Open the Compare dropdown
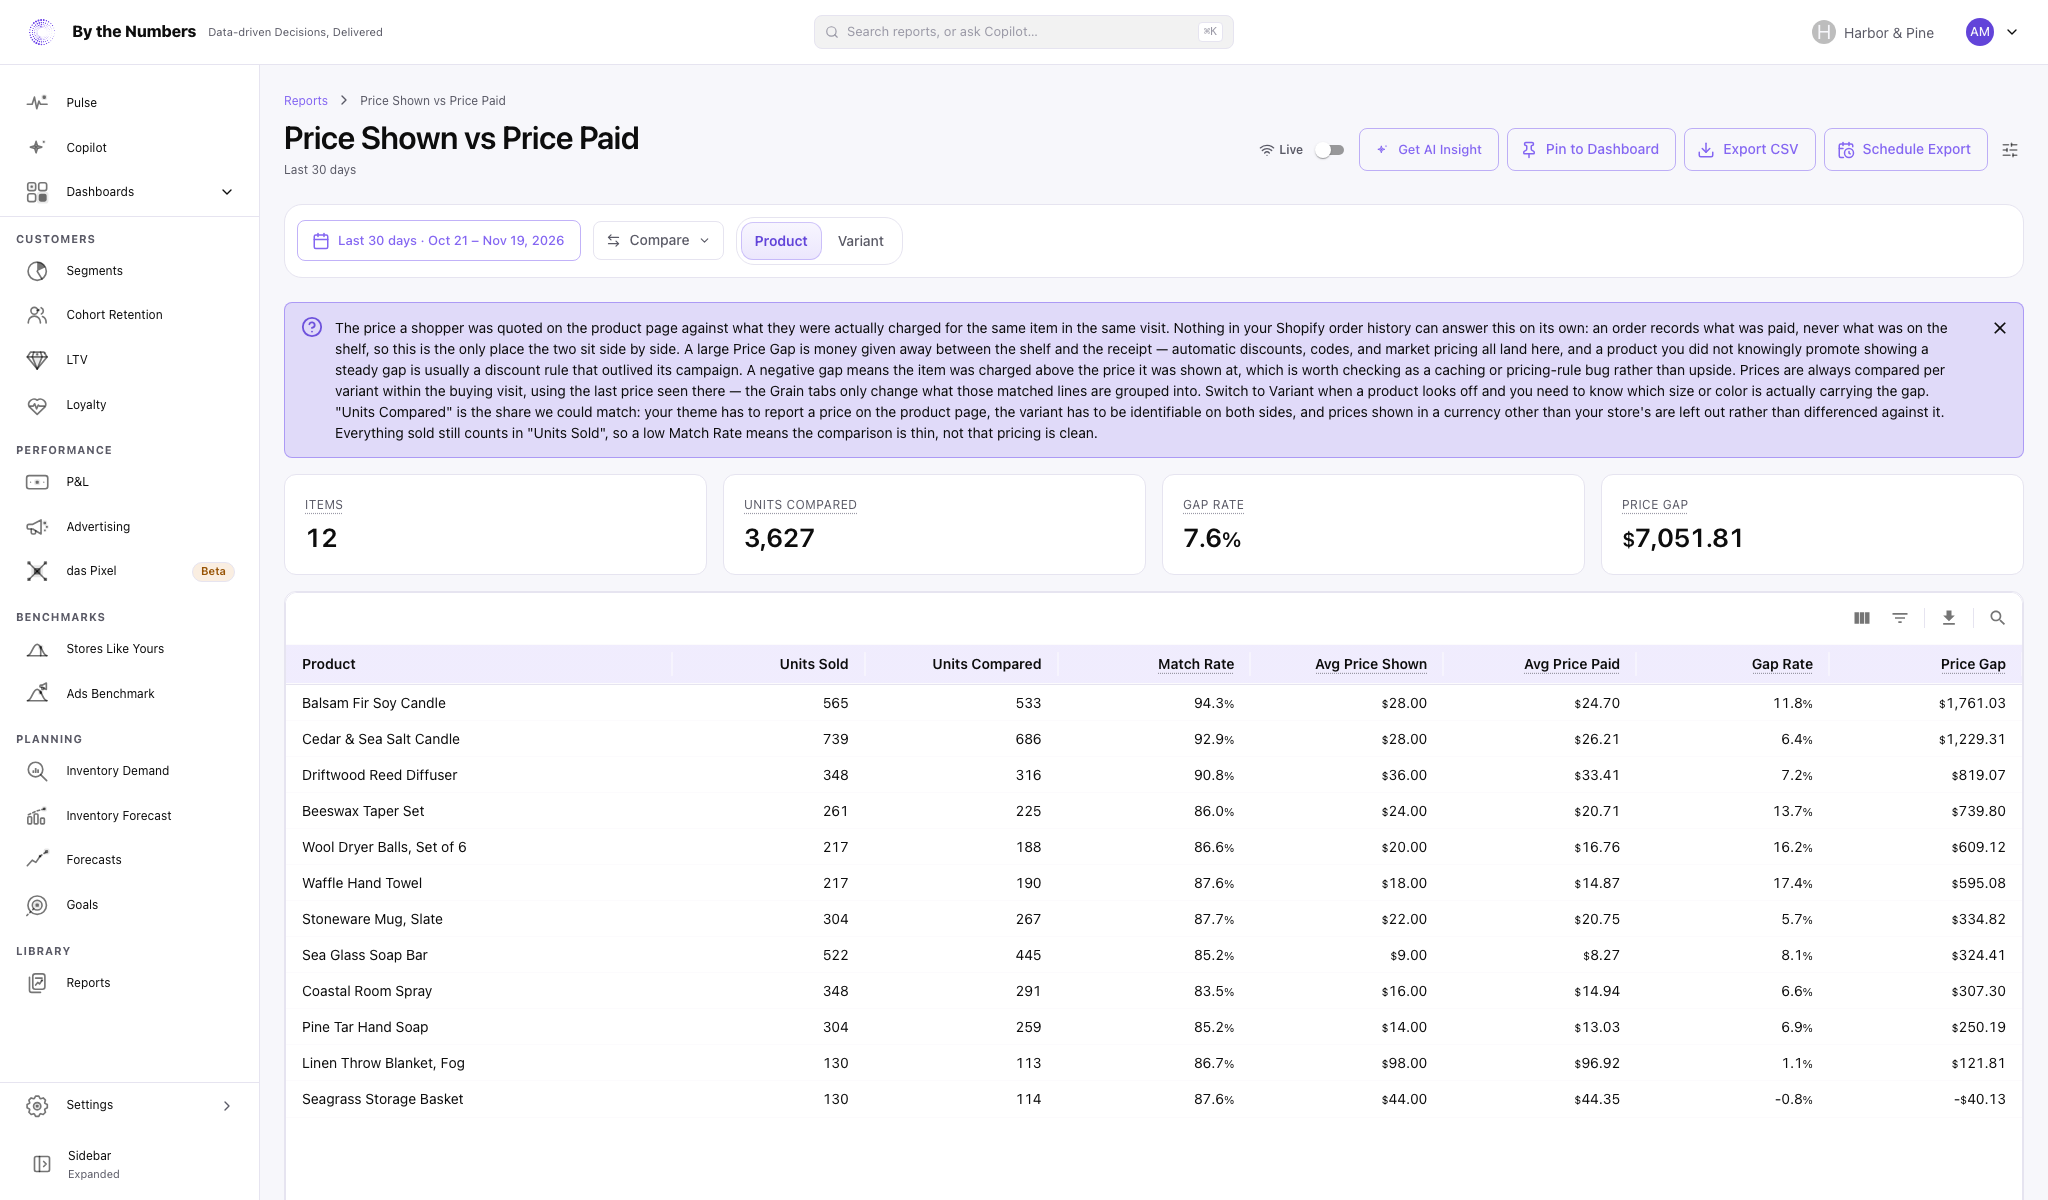The width and height of the screenshot is (2048, 1200). (x=658, y=241)
